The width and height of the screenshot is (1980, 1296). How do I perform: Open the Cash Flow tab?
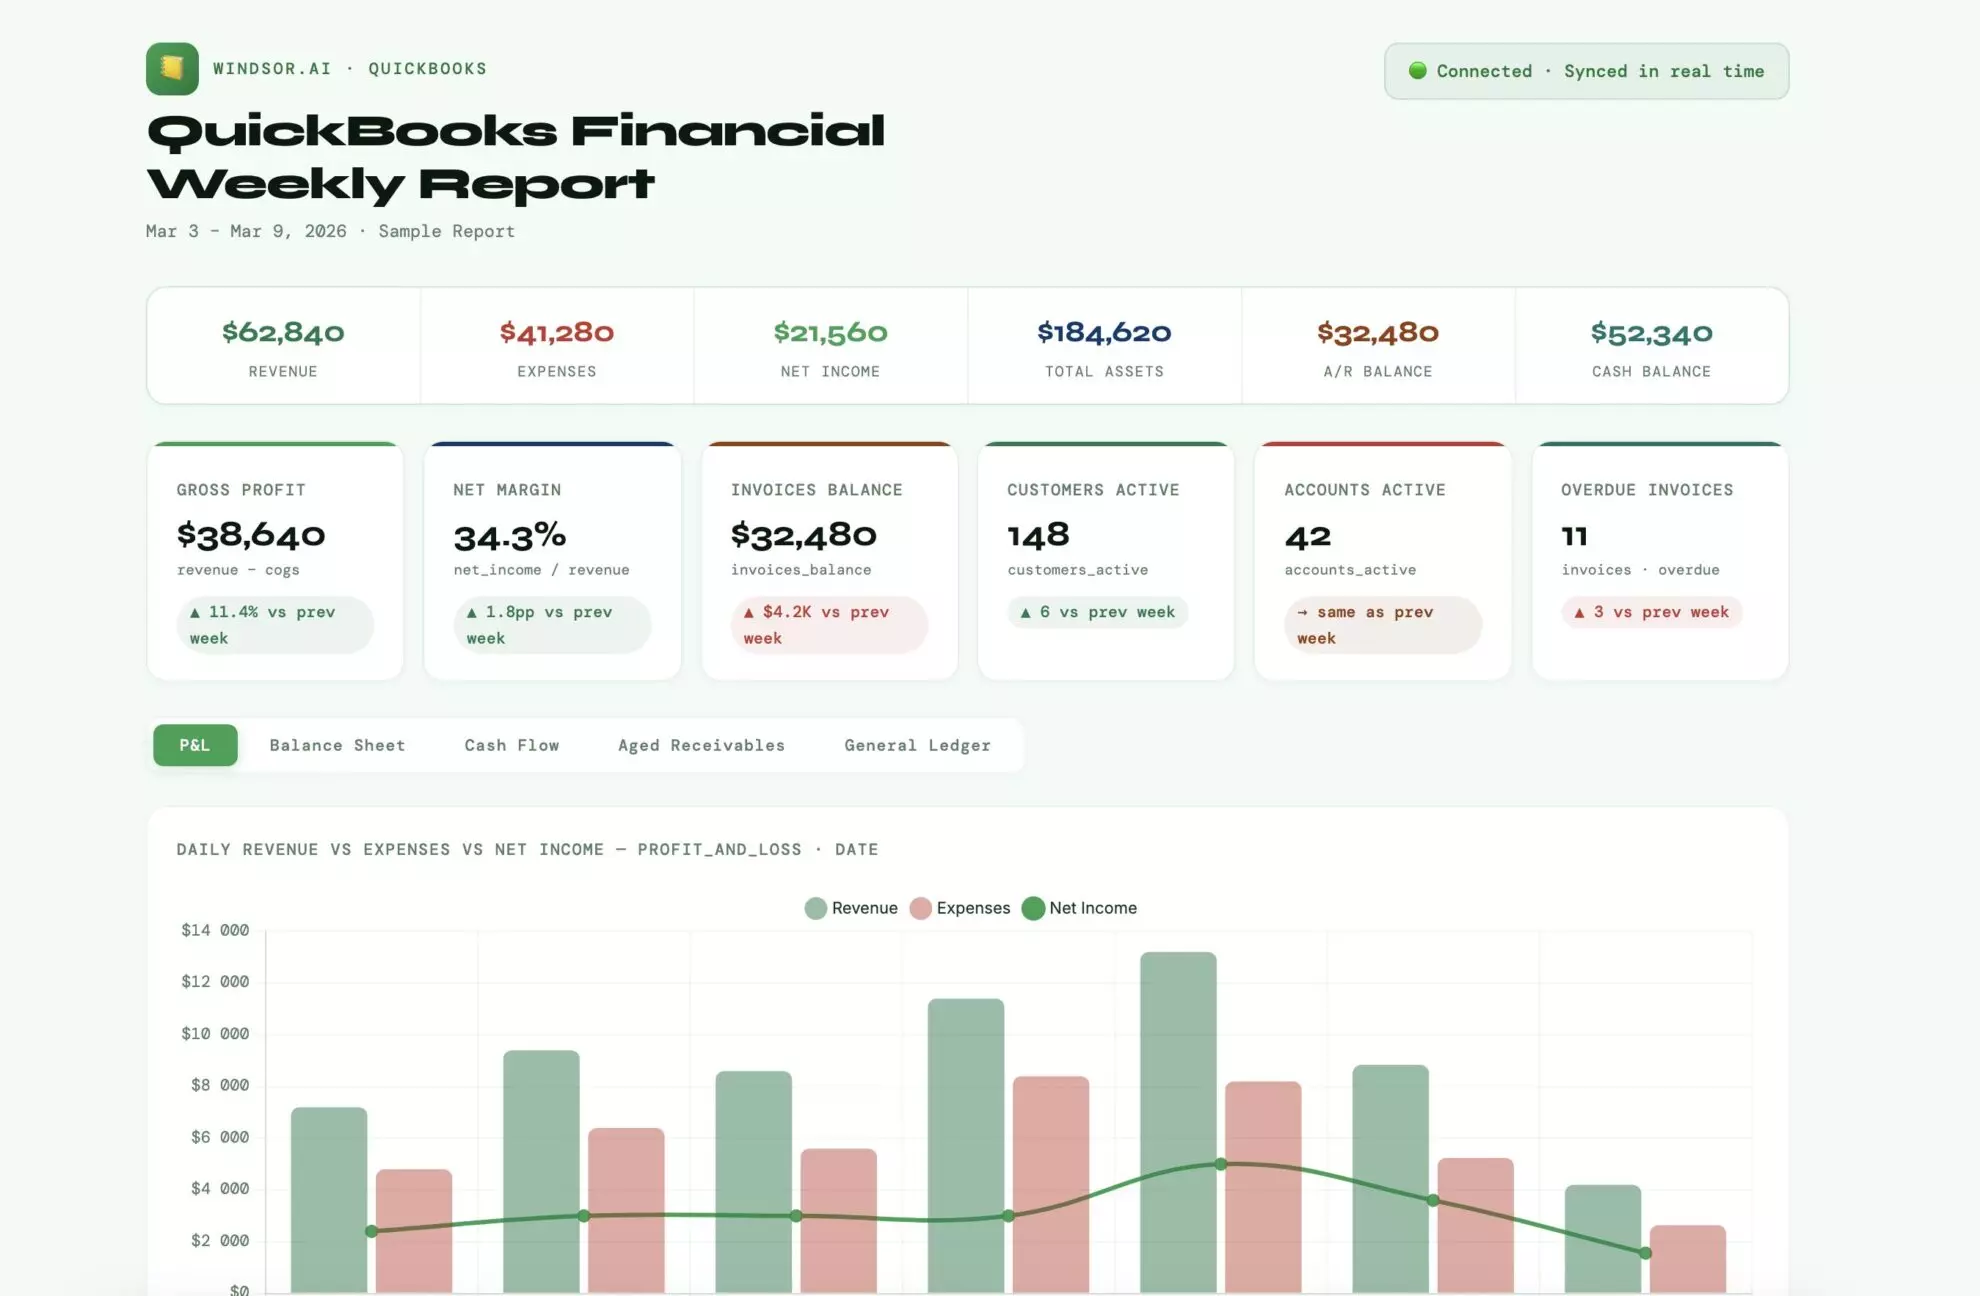511,745
